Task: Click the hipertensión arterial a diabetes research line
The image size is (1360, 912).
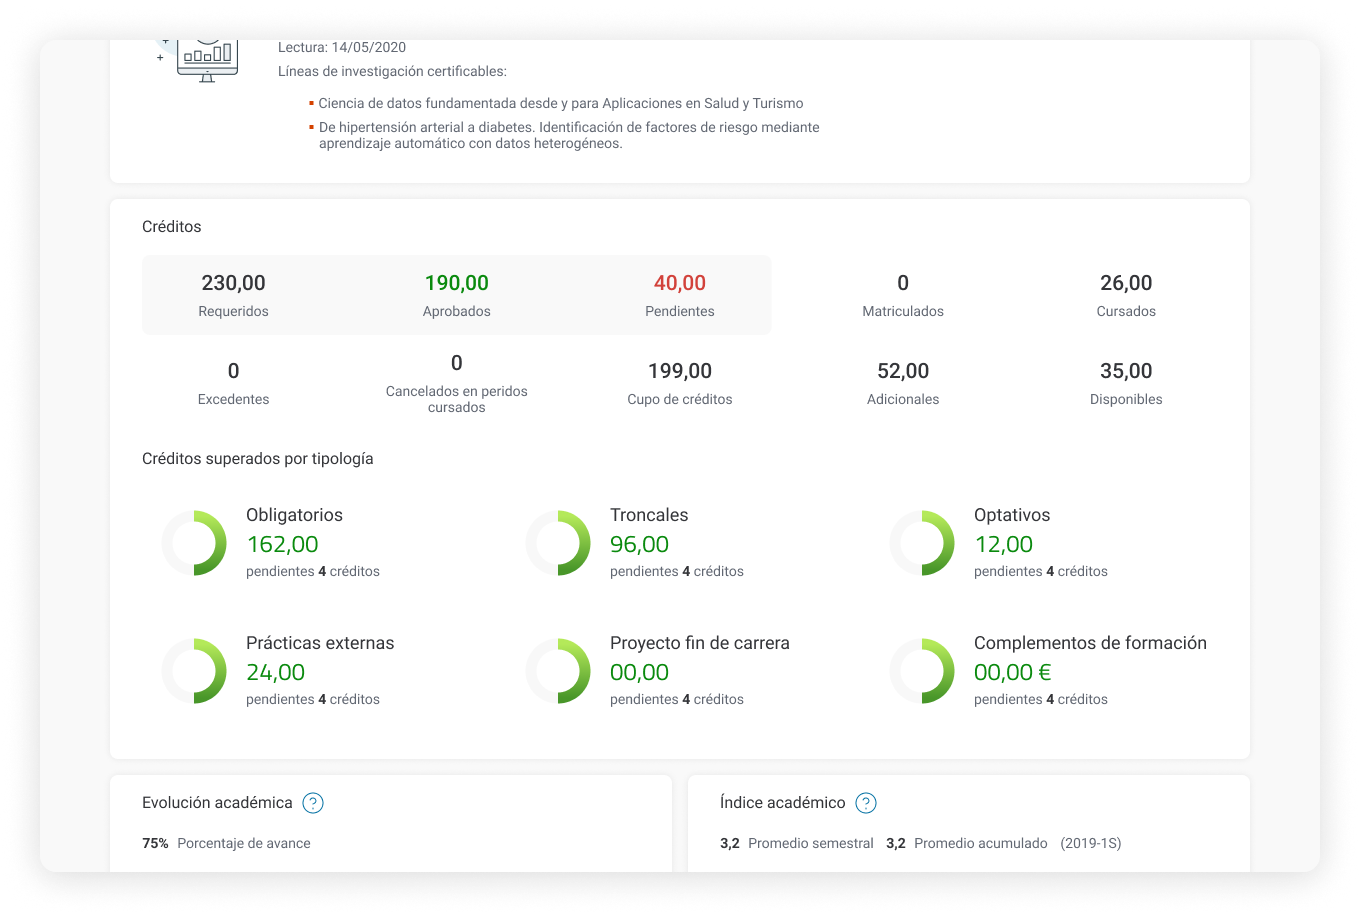Action: click(568, 136)
